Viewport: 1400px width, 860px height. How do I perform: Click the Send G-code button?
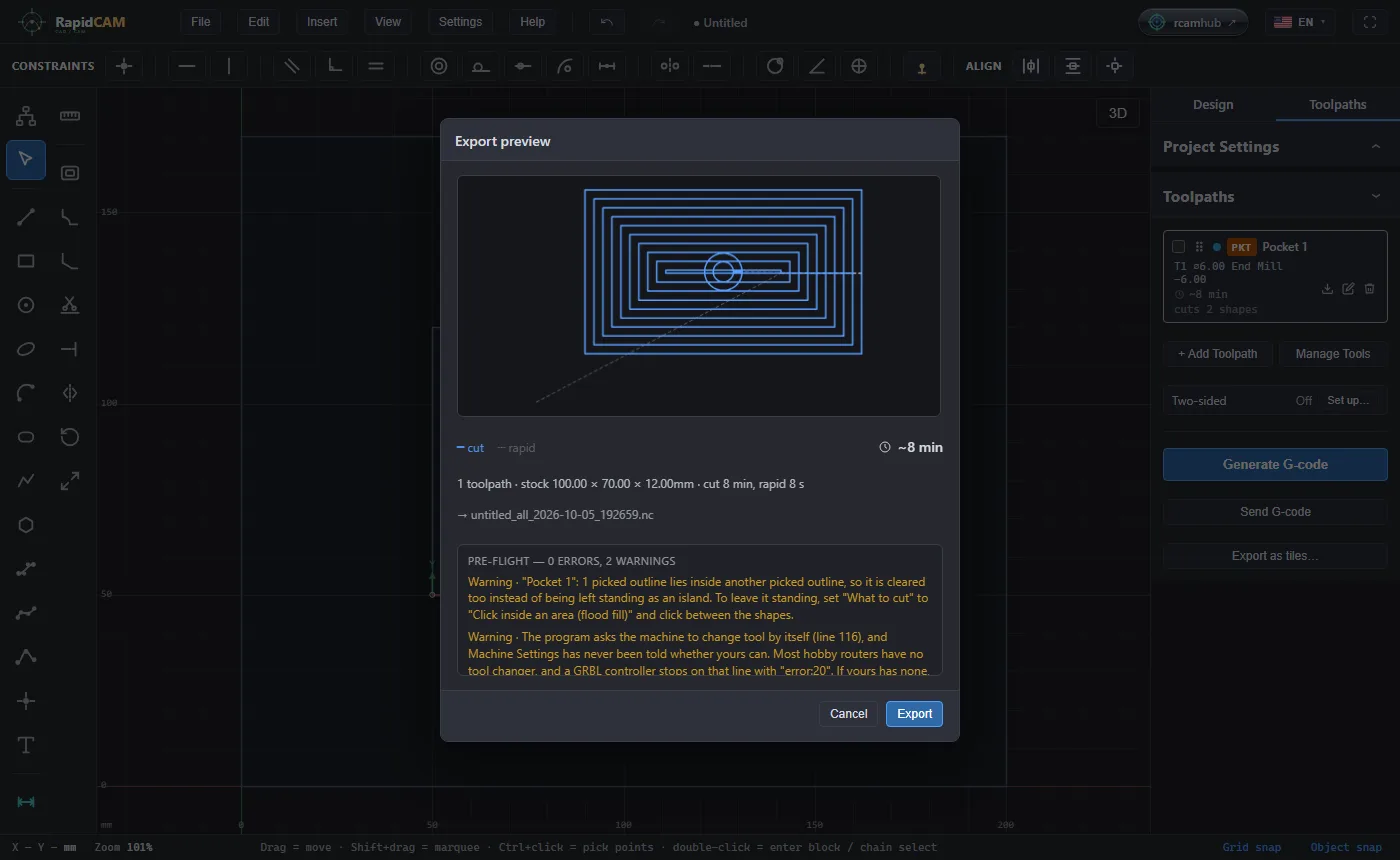1275,512
